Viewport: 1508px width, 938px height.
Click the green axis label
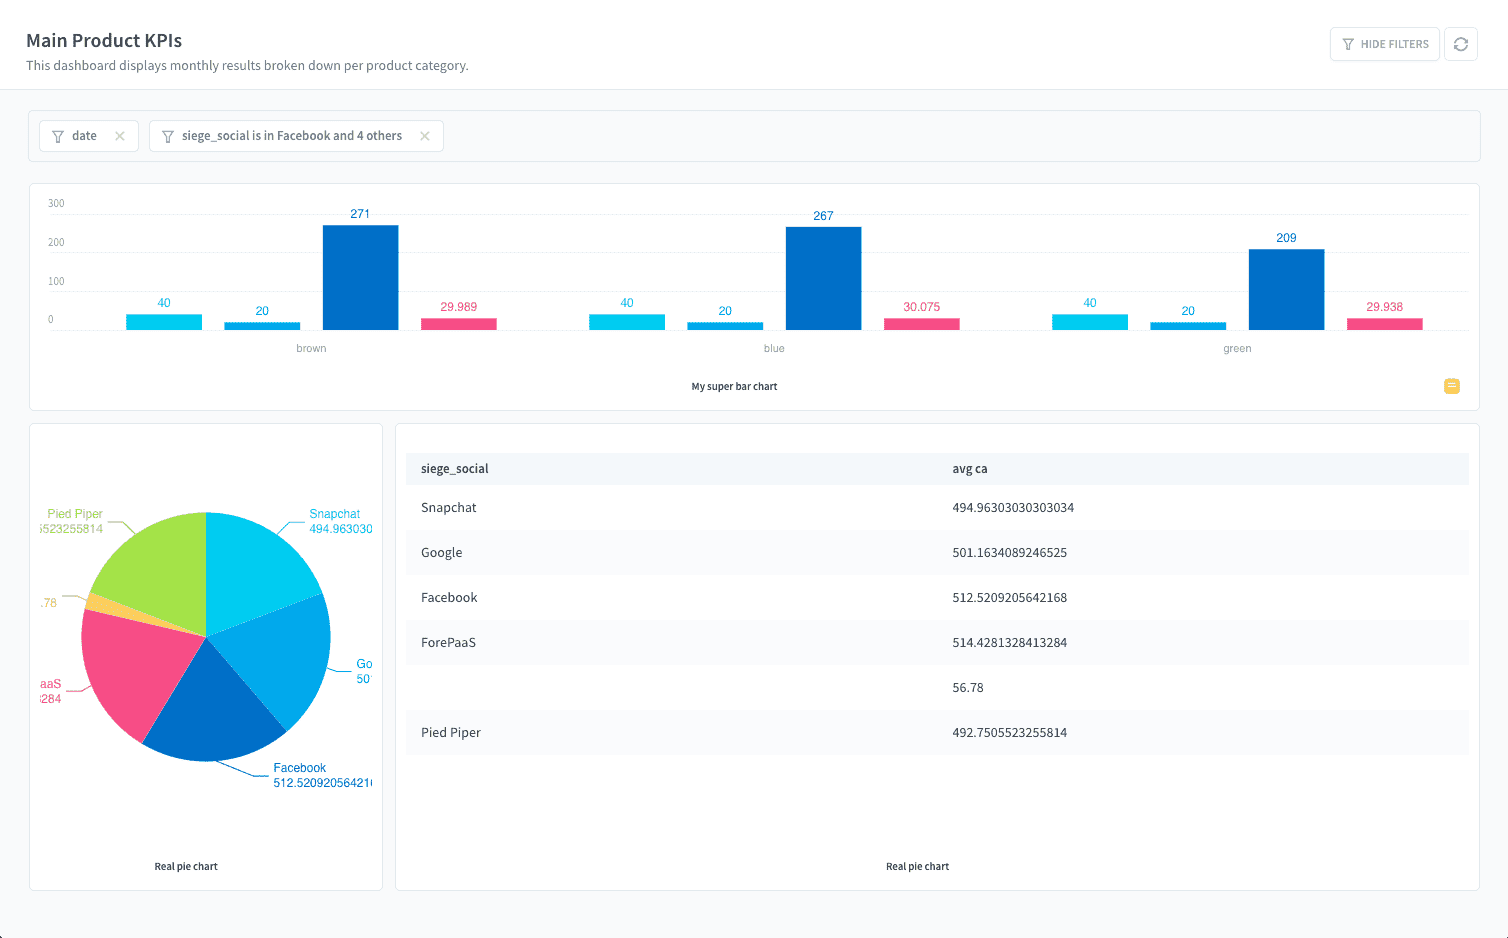[x=1237, y=348]
